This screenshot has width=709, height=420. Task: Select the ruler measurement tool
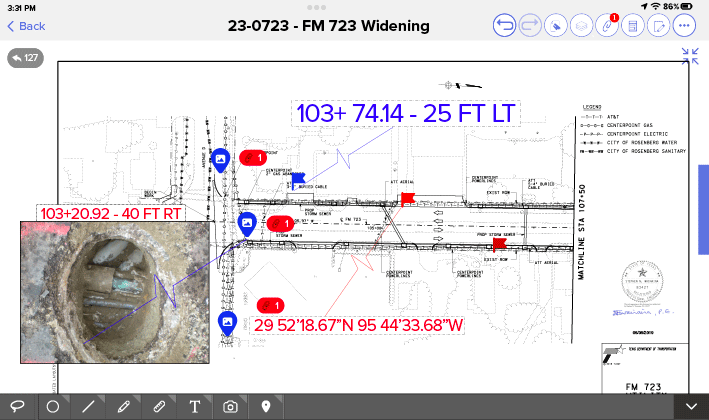[x=159, y=406]
